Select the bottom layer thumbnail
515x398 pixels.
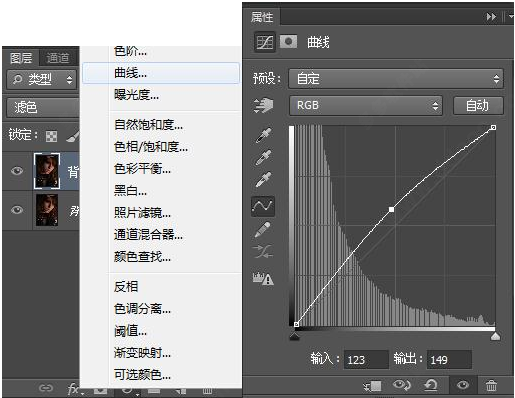coord(47,210)
